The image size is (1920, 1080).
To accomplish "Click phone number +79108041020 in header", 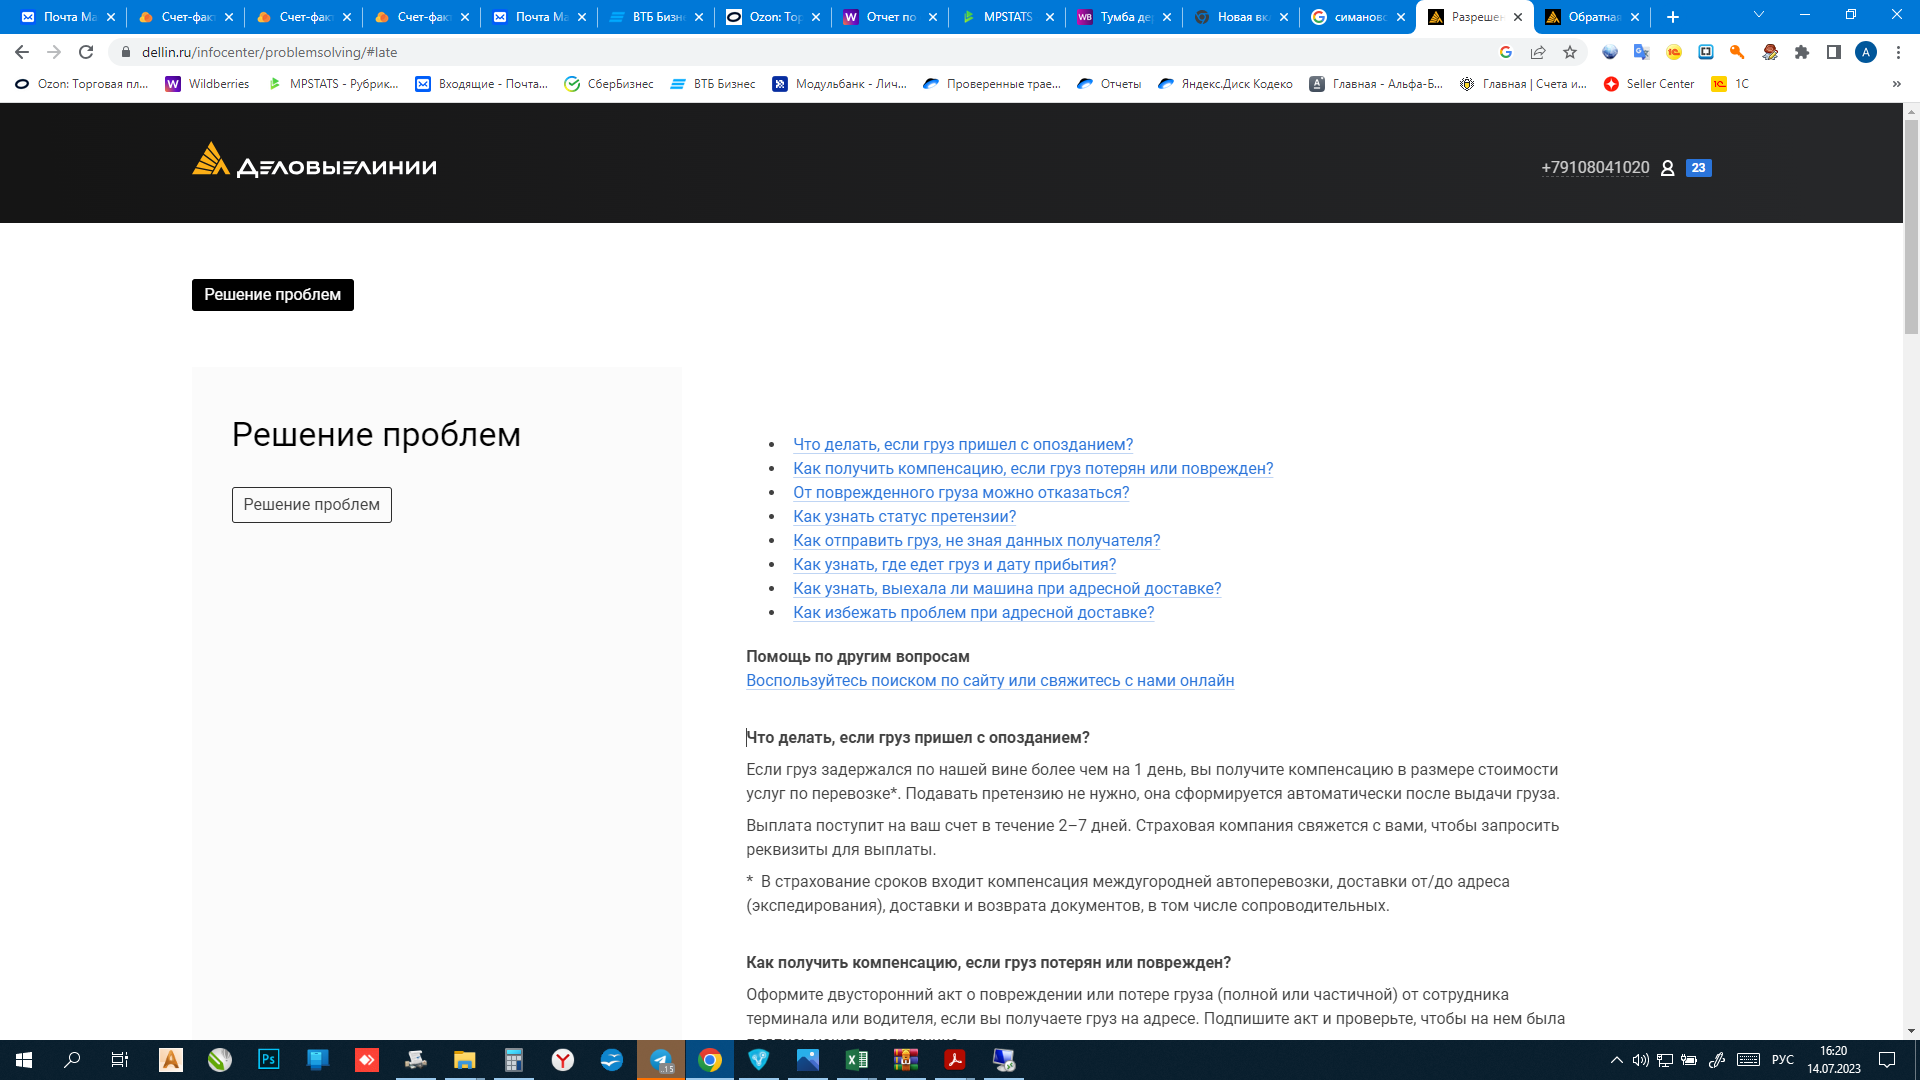I will coord(1595,168).
